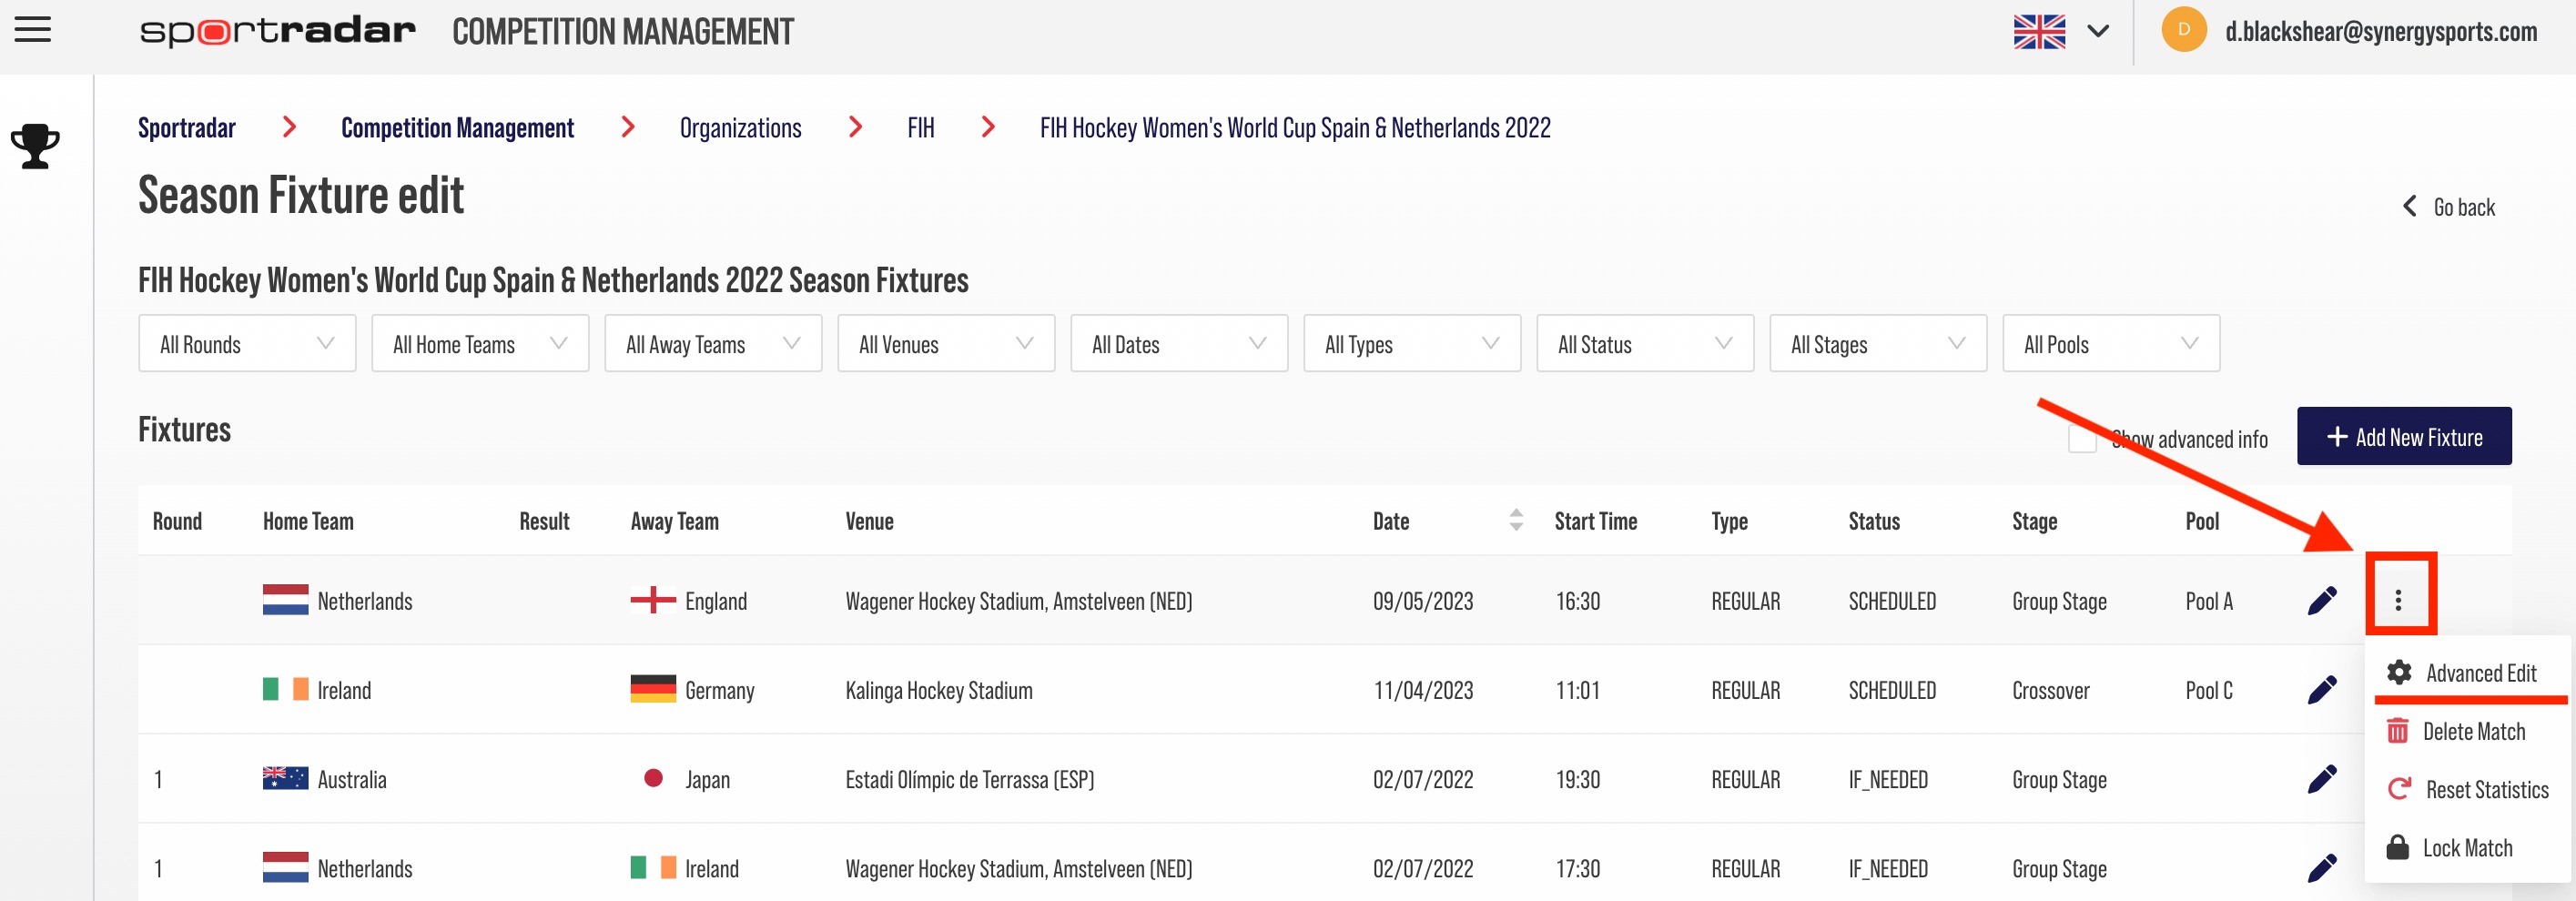Expand the All Types filter

(x=1412, y=344)
